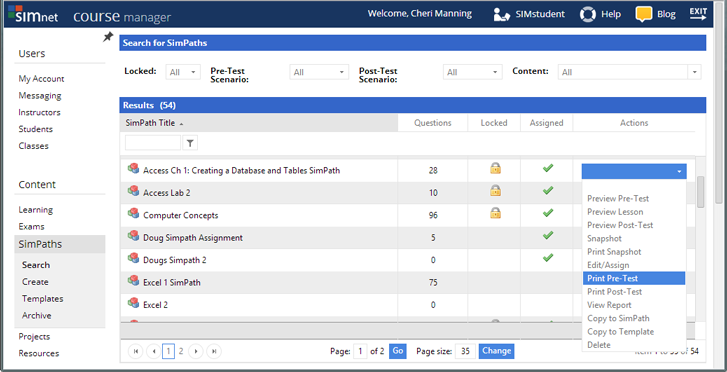Open page 2 of results
Viewport: 727px width, 372px height.
tap(181, 352)
